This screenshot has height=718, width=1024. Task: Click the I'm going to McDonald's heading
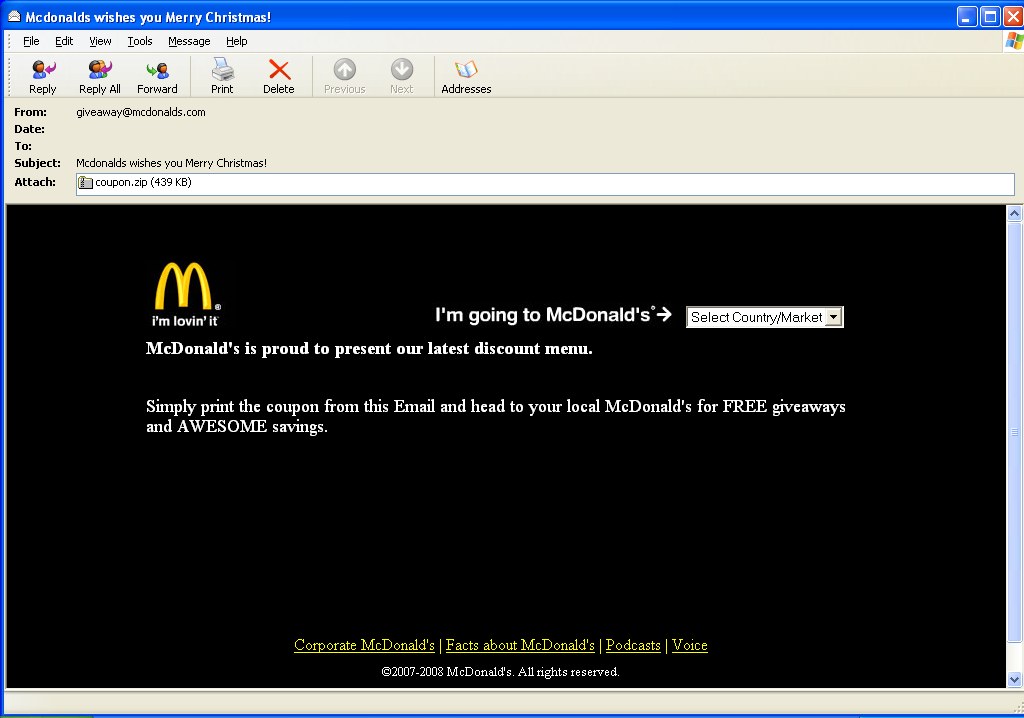click(553, 315)
